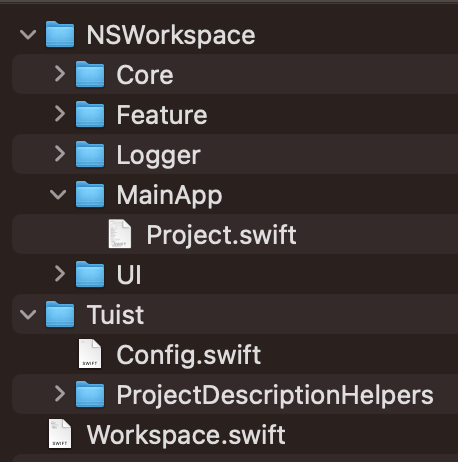Click the Logger folder icon
Image resolution: width=458 pixels, height=462 pixels.
(90, 154)
